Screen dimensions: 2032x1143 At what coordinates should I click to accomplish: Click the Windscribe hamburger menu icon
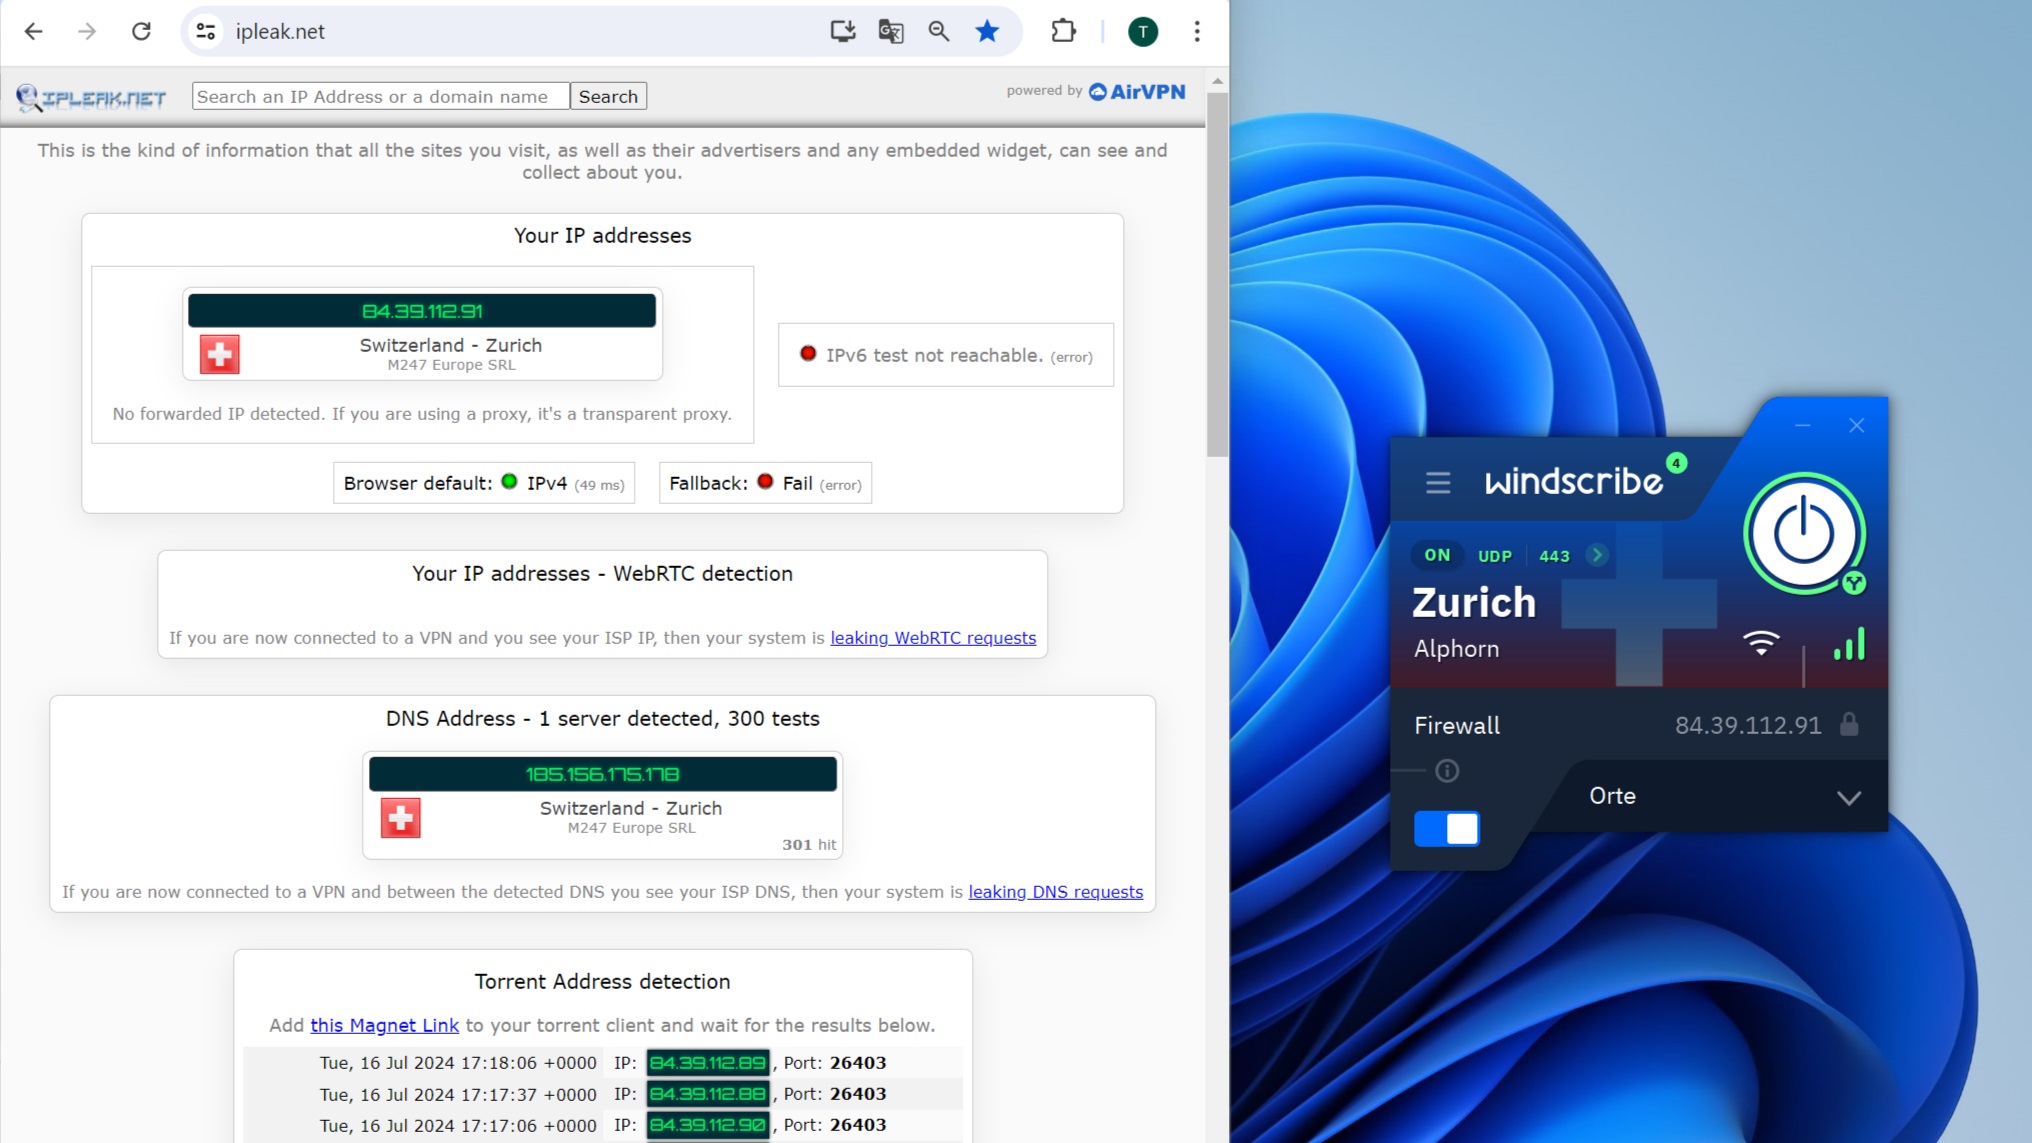[x=1436, y=479]
